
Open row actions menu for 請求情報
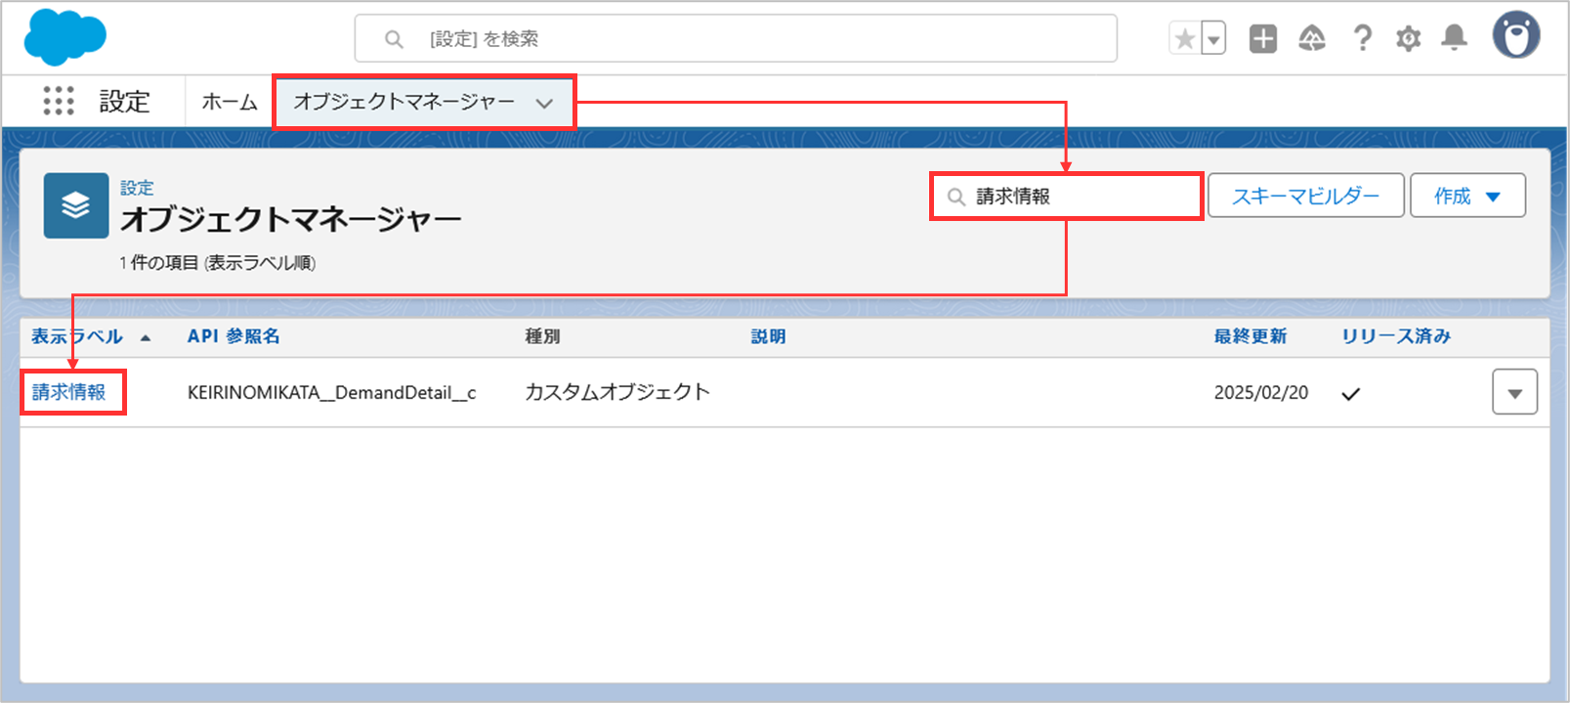pos(1514,393)
